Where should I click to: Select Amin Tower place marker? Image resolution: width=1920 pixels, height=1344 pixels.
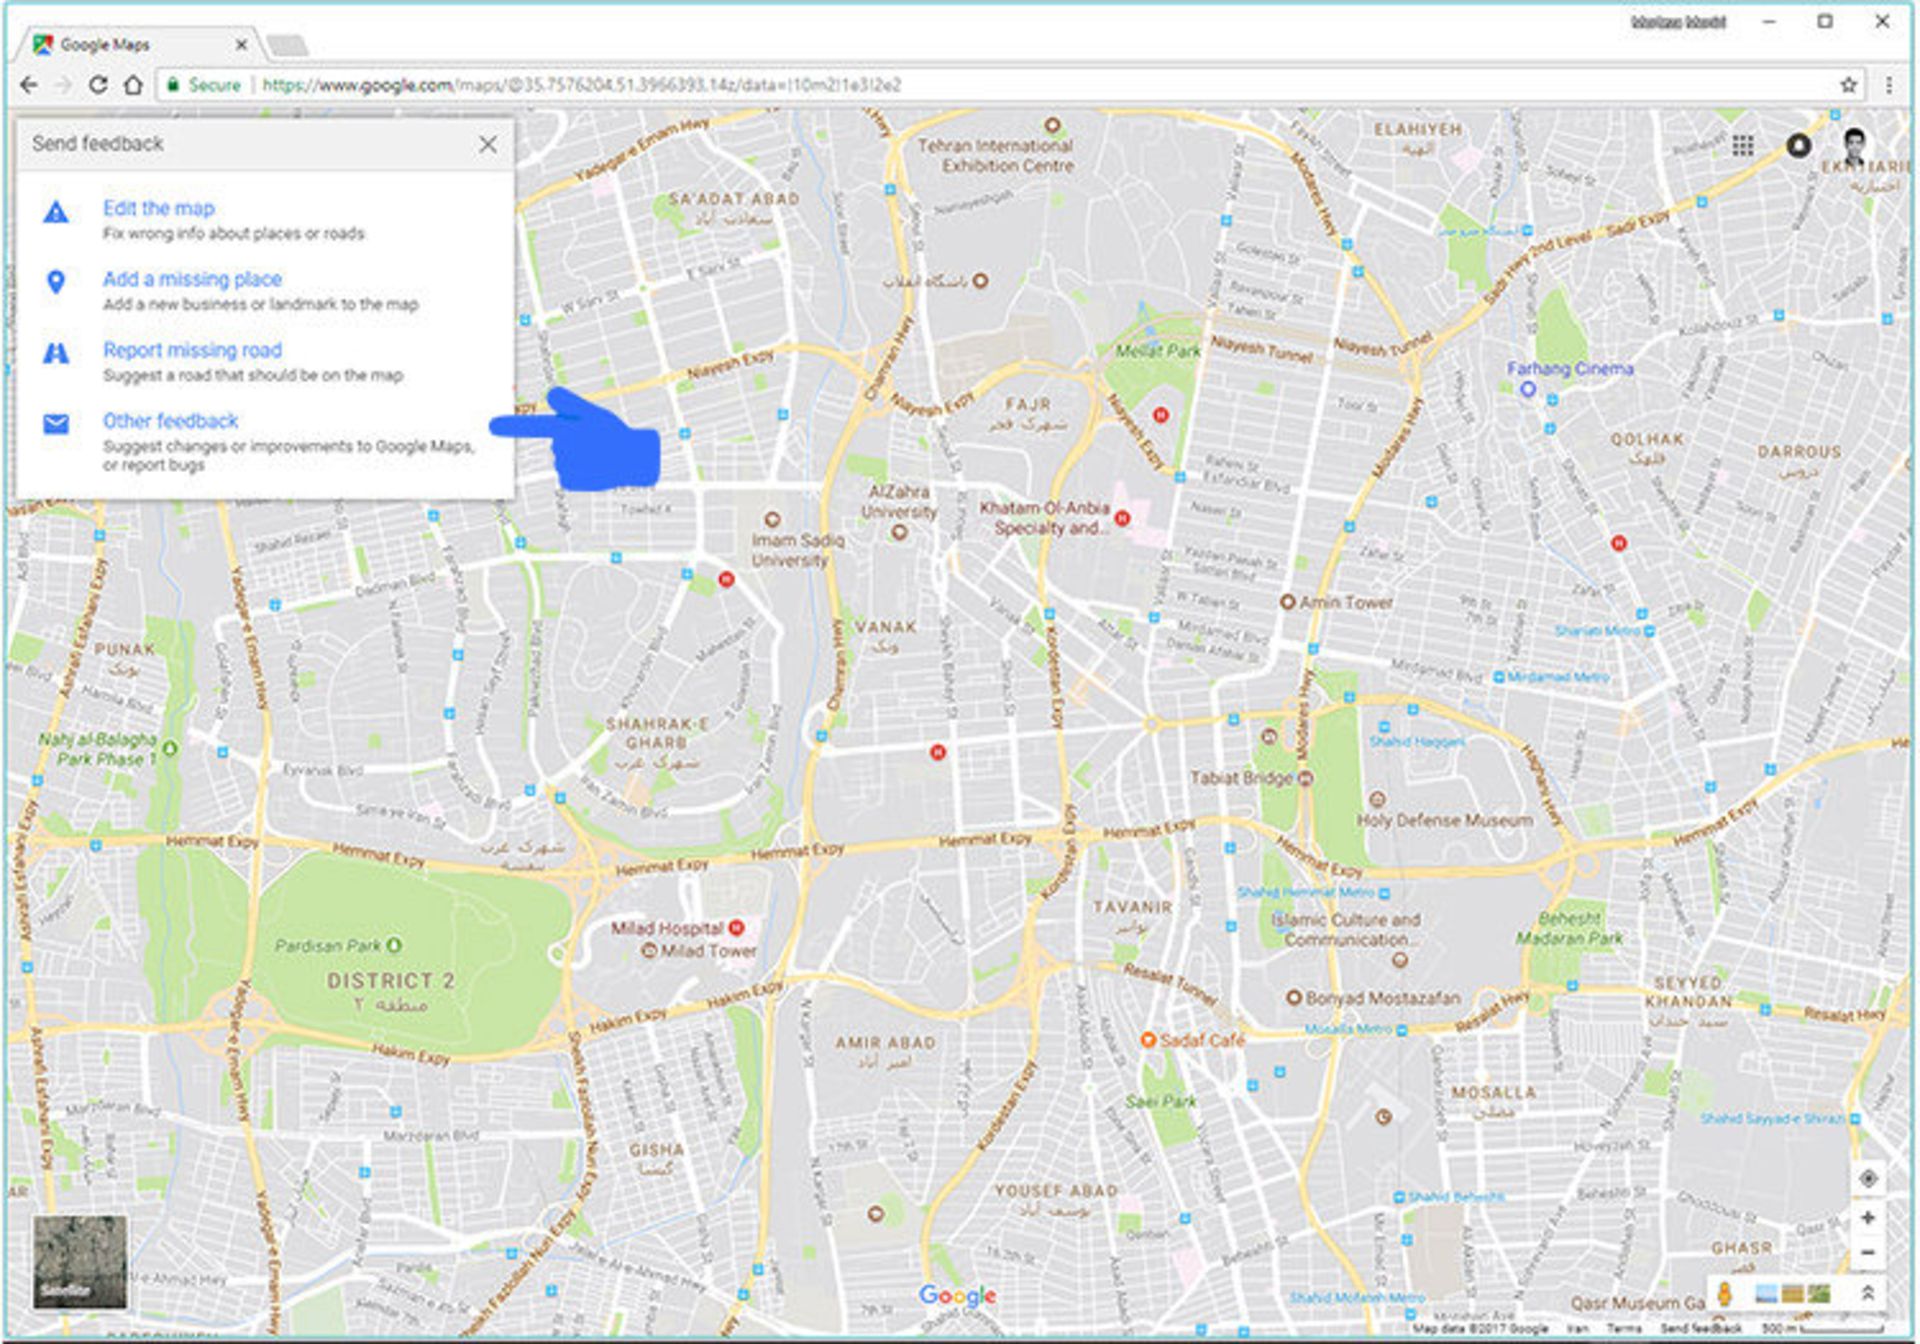1288,602
